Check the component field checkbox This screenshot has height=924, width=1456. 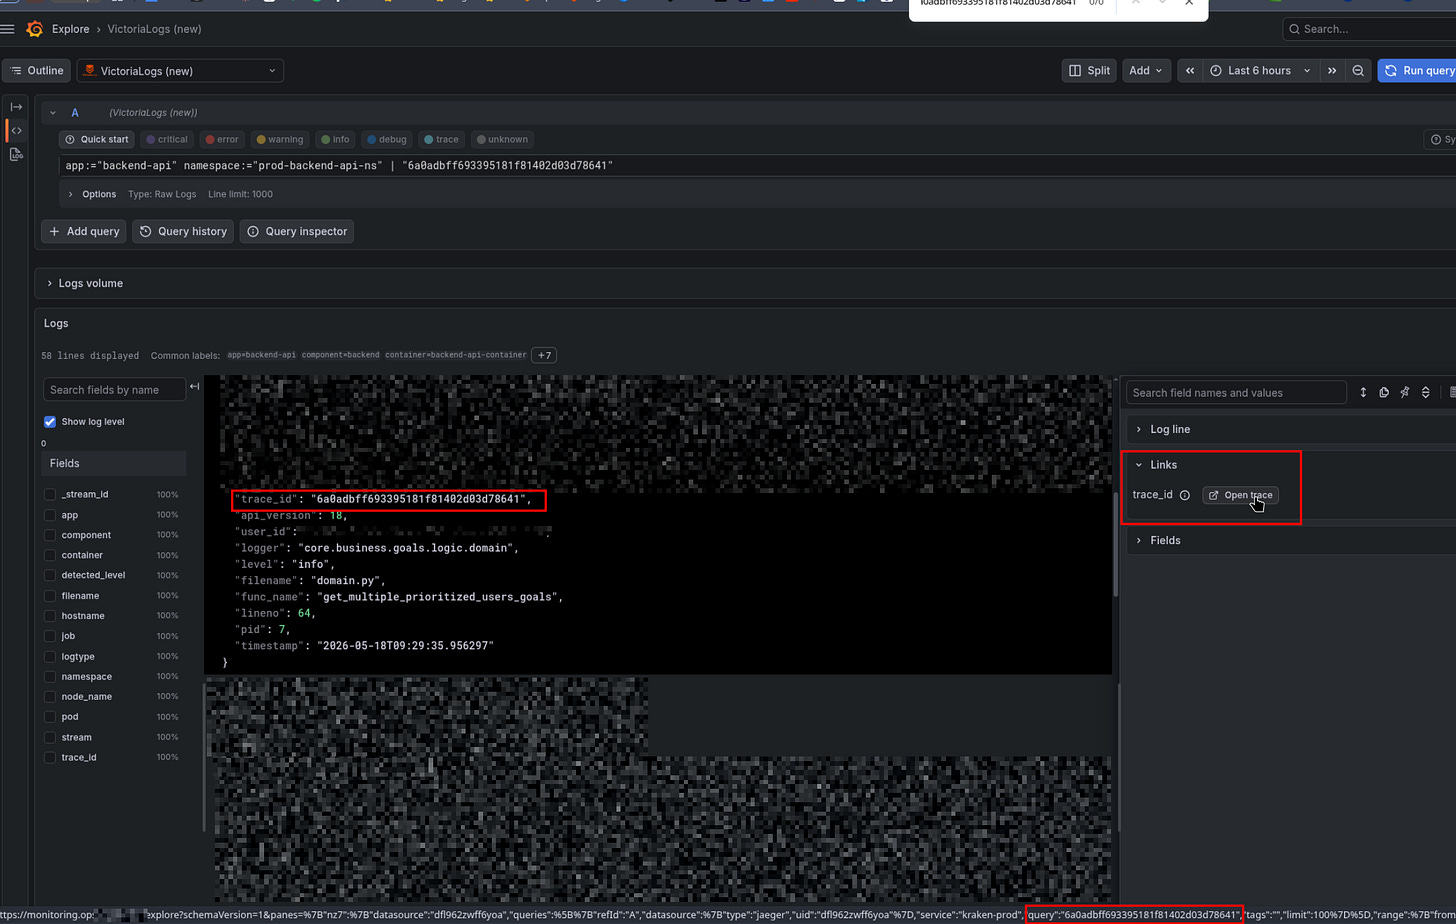[x=50, y=535]
